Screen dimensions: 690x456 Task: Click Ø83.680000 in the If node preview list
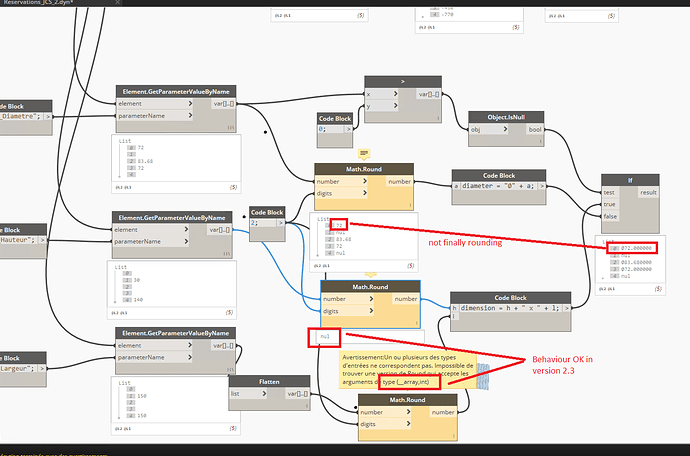click(636, 262)
